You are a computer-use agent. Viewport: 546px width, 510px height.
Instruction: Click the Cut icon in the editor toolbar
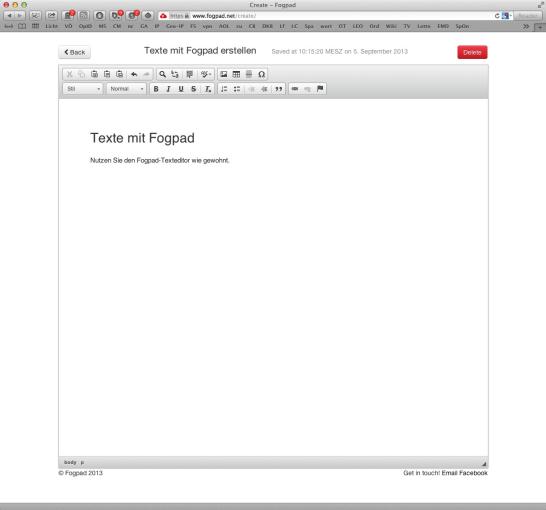69,74
